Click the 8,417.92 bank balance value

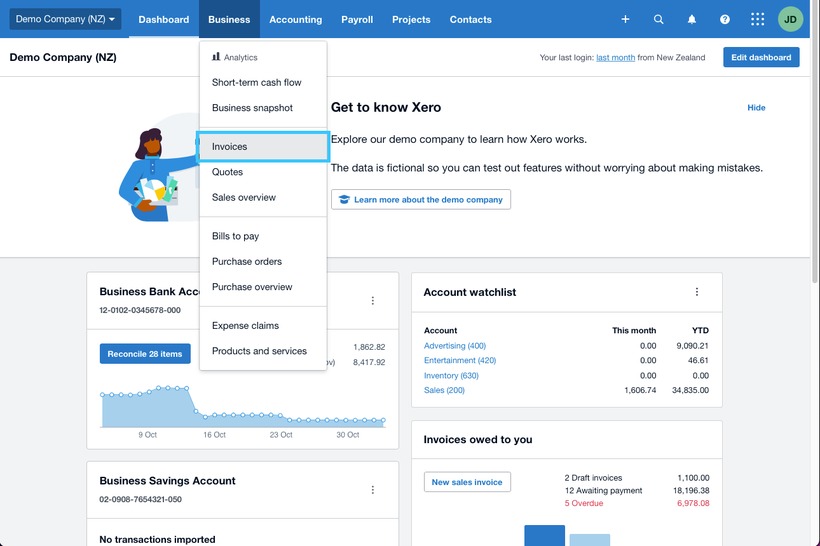369,362
